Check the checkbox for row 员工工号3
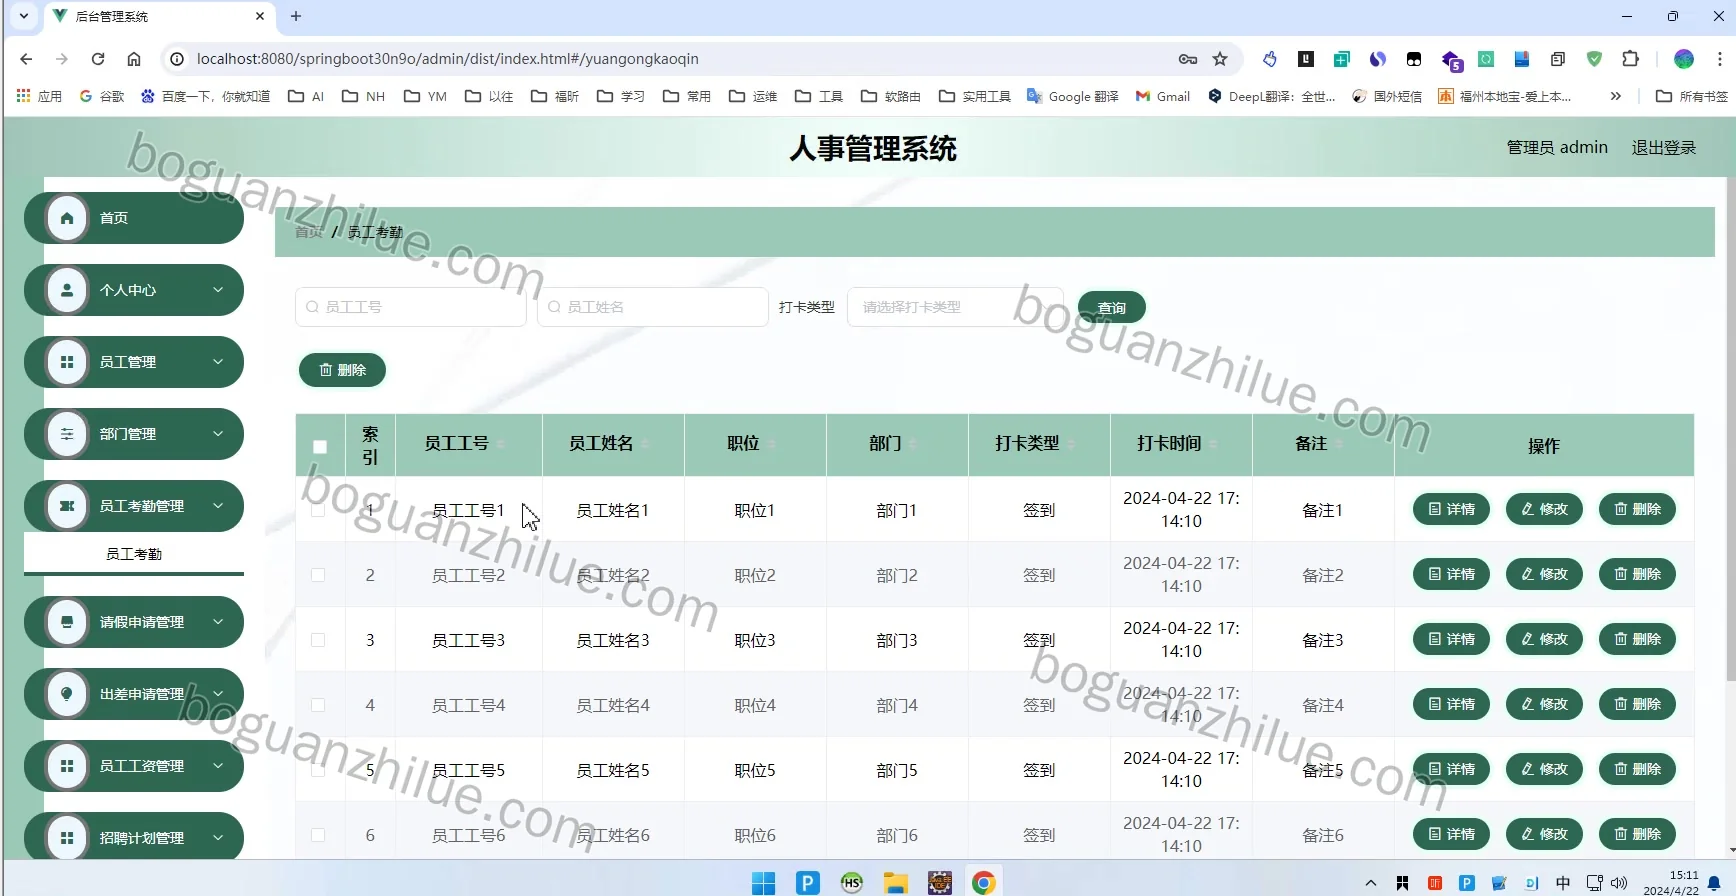 tap(318, 640)
